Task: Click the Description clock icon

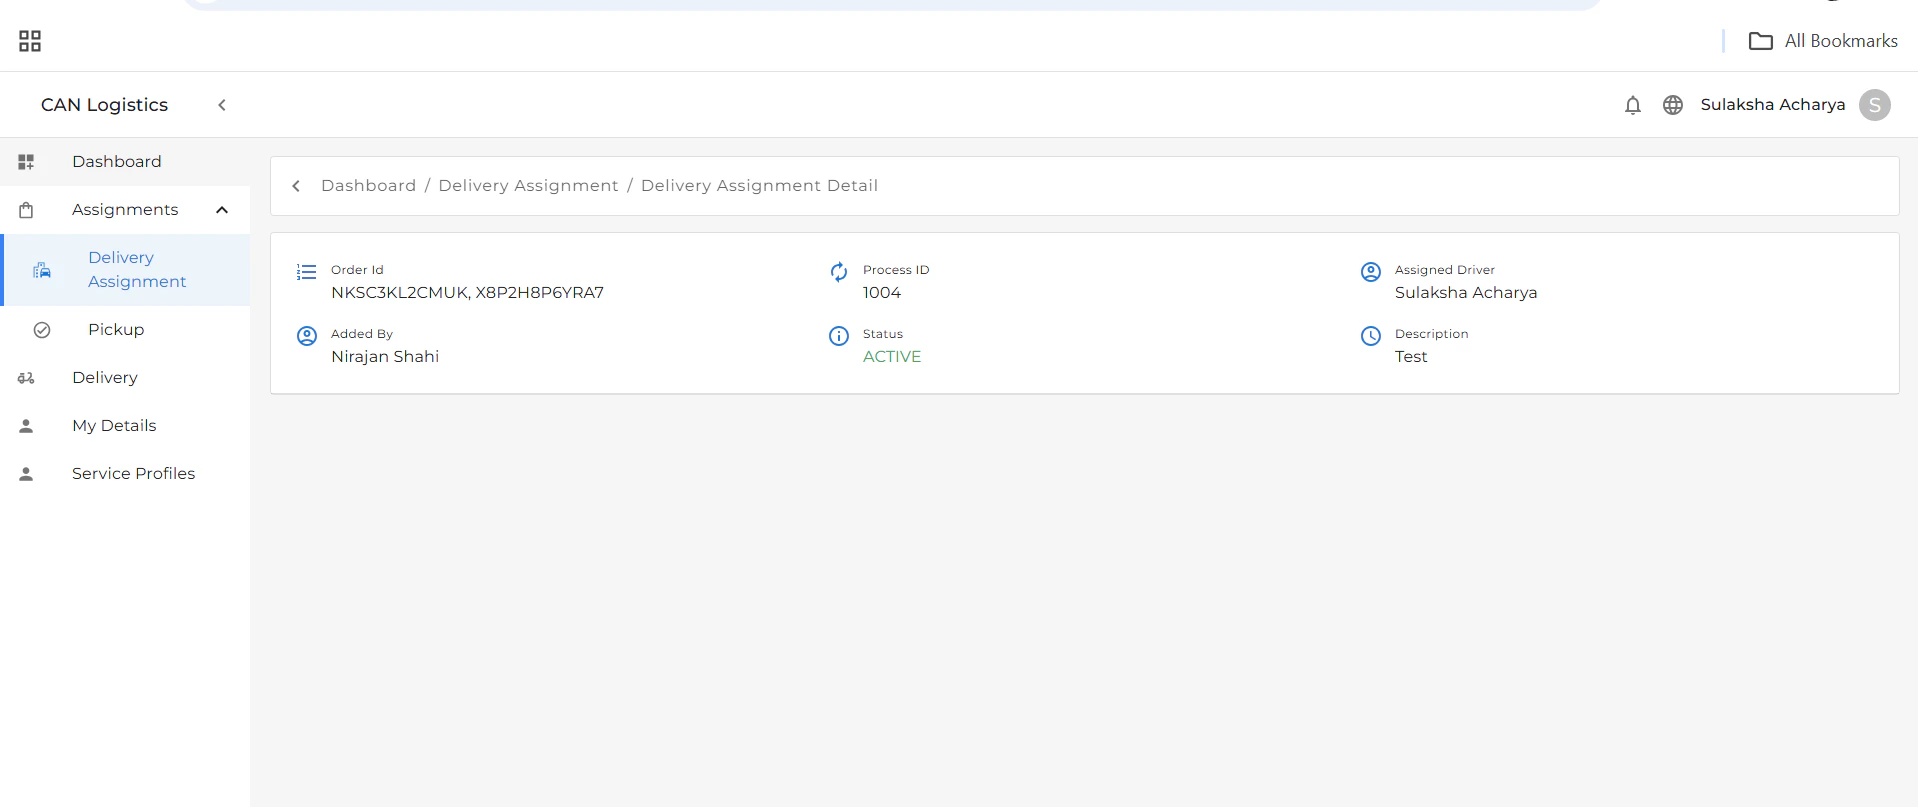Action: tap(1371, 336)
